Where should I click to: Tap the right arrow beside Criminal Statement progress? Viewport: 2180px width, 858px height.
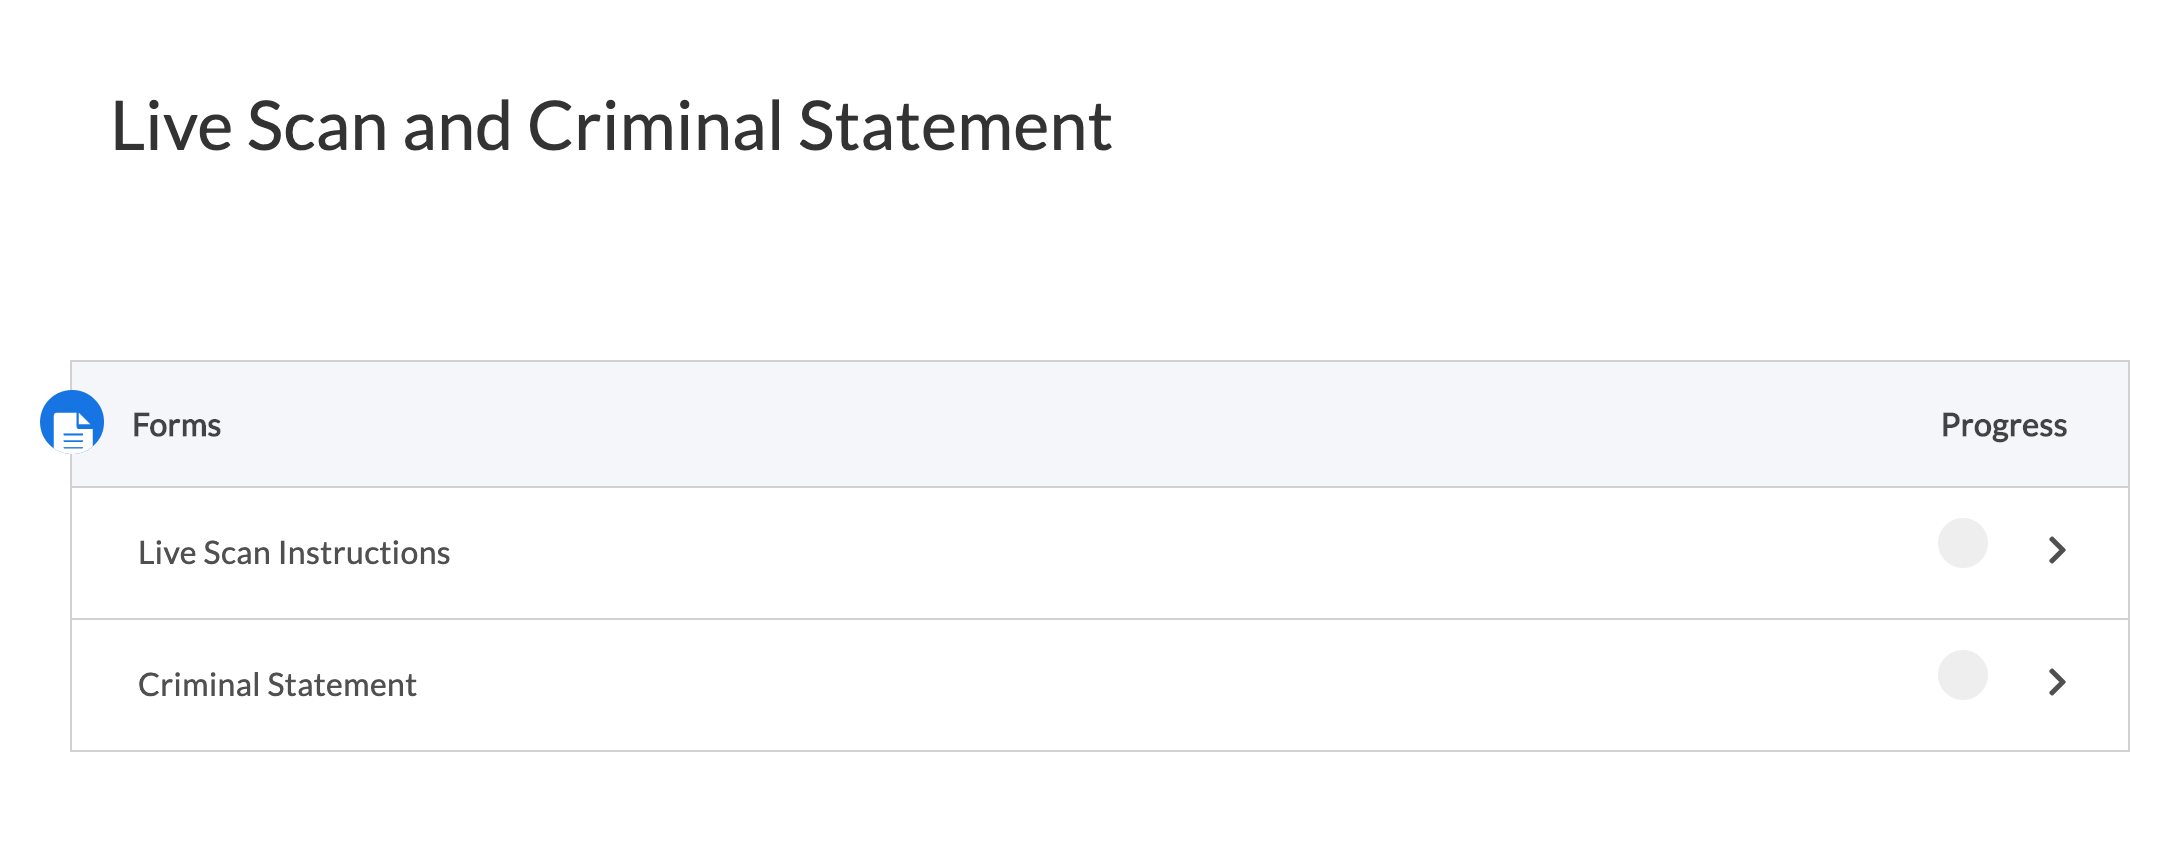(2056, 682)
